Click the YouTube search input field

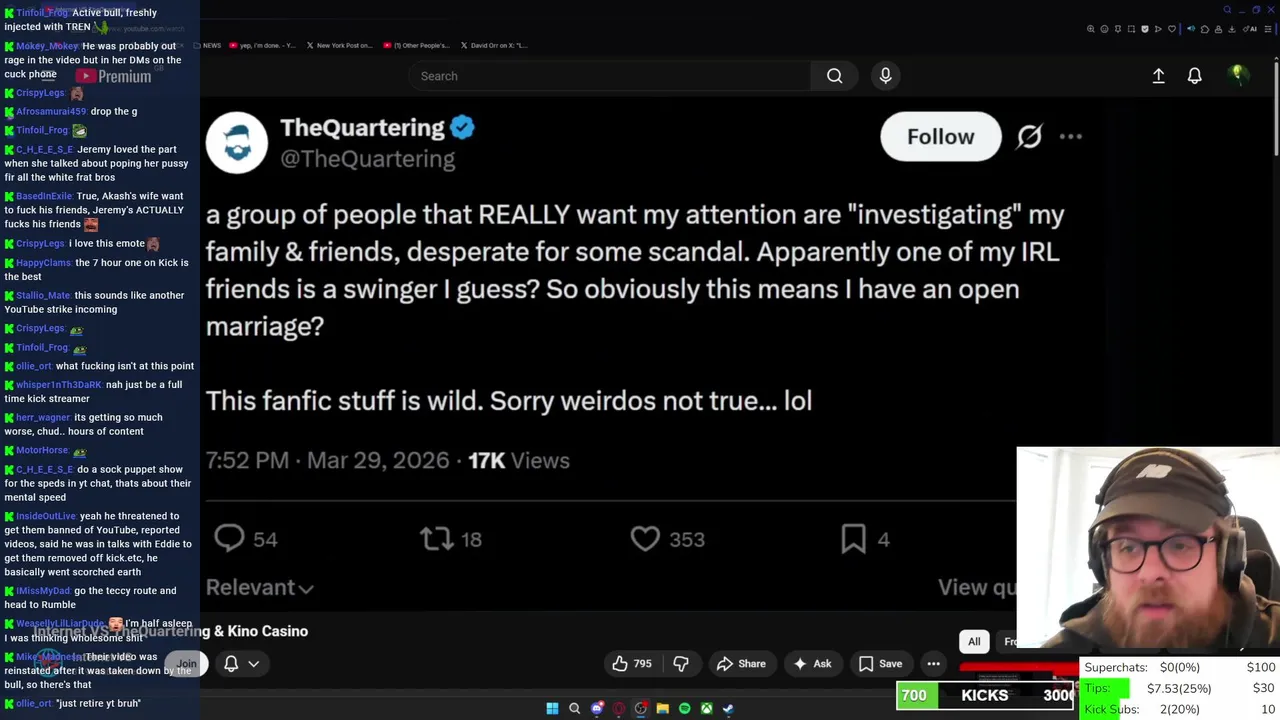[610, 76]
